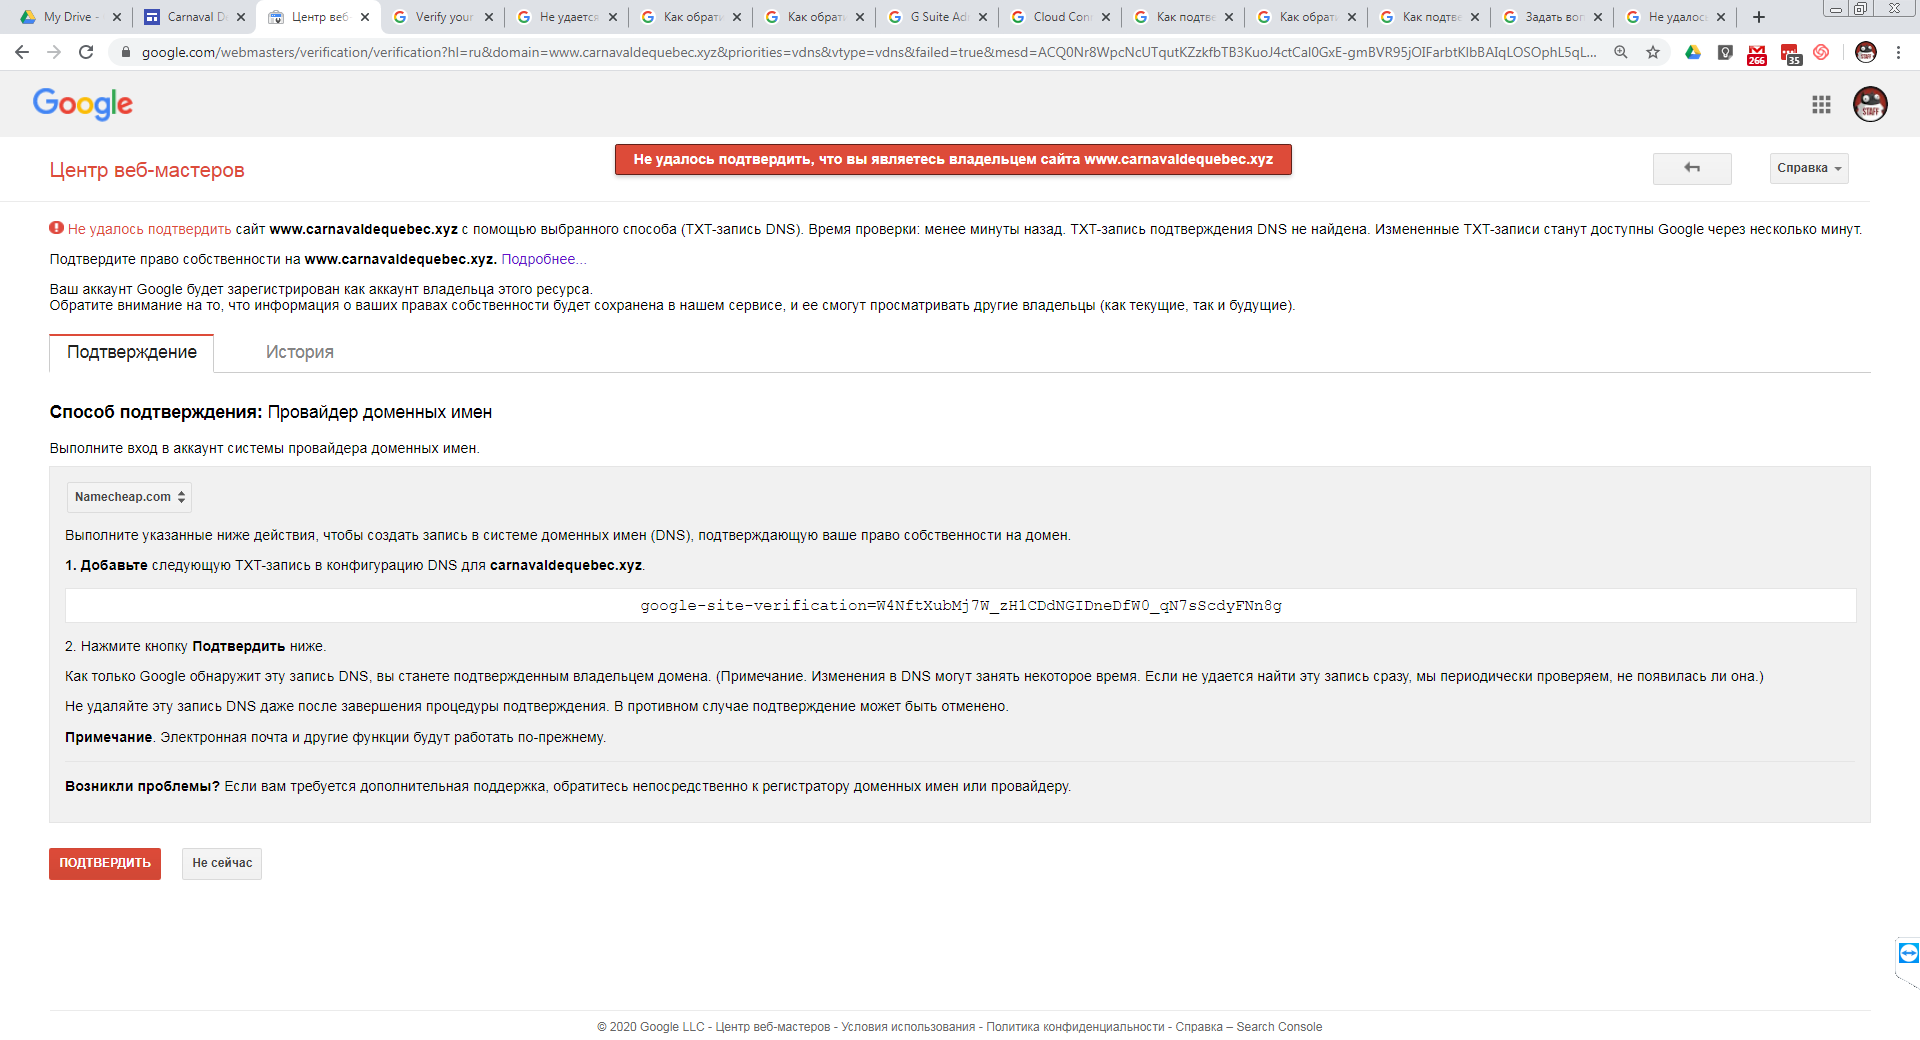
Task: Open the История tab
Action: [x=300, y=352]
